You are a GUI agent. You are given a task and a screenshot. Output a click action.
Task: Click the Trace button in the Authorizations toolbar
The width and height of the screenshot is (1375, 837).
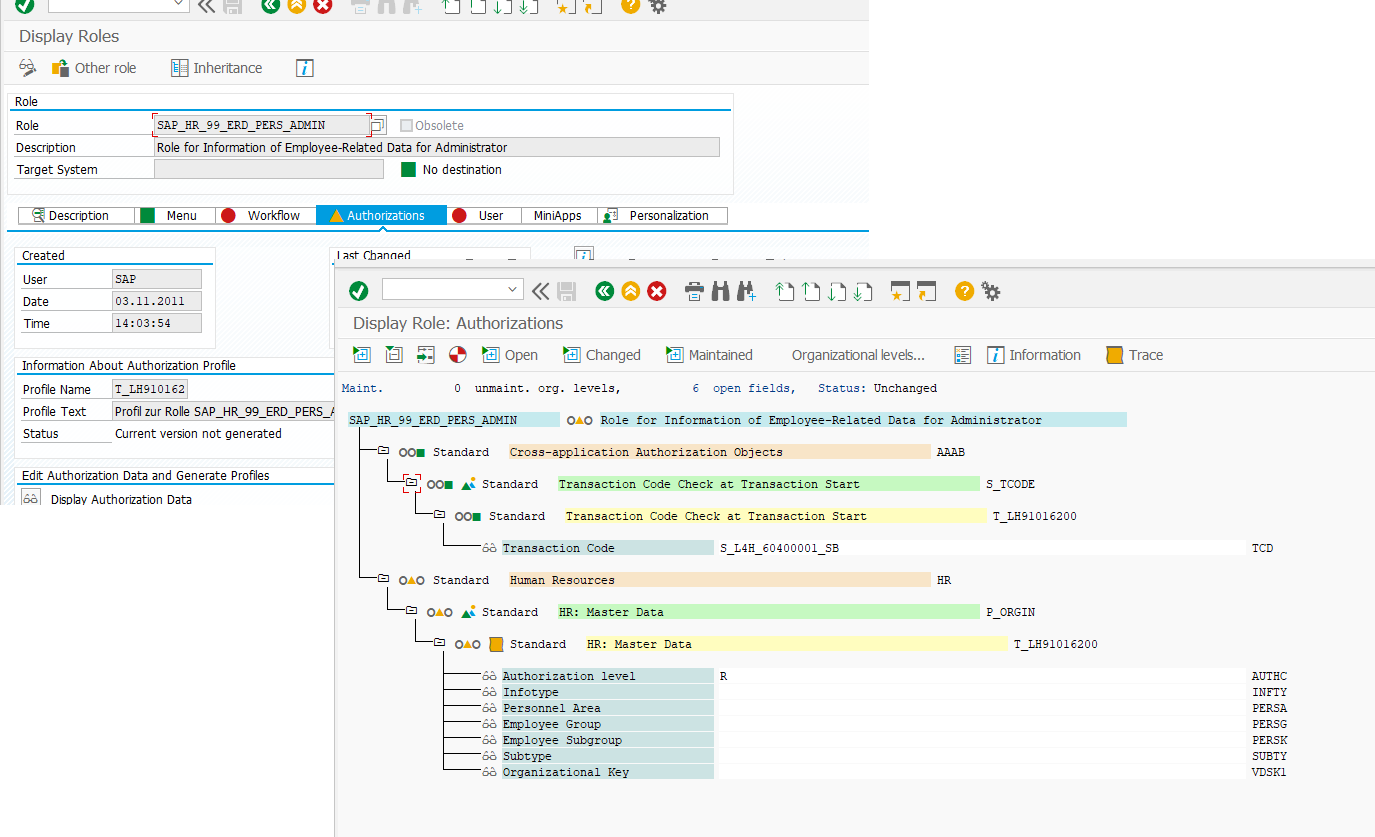(x=1135, y=355)
